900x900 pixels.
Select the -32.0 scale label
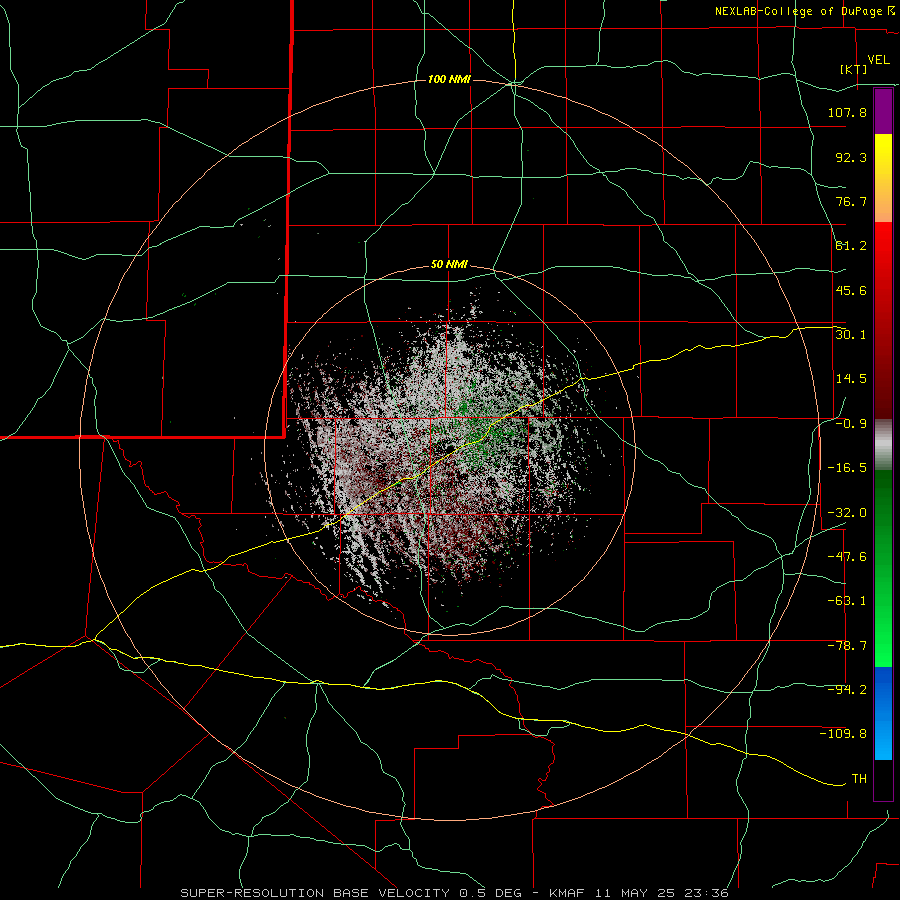pyautogui.click(x=847, y=513)
